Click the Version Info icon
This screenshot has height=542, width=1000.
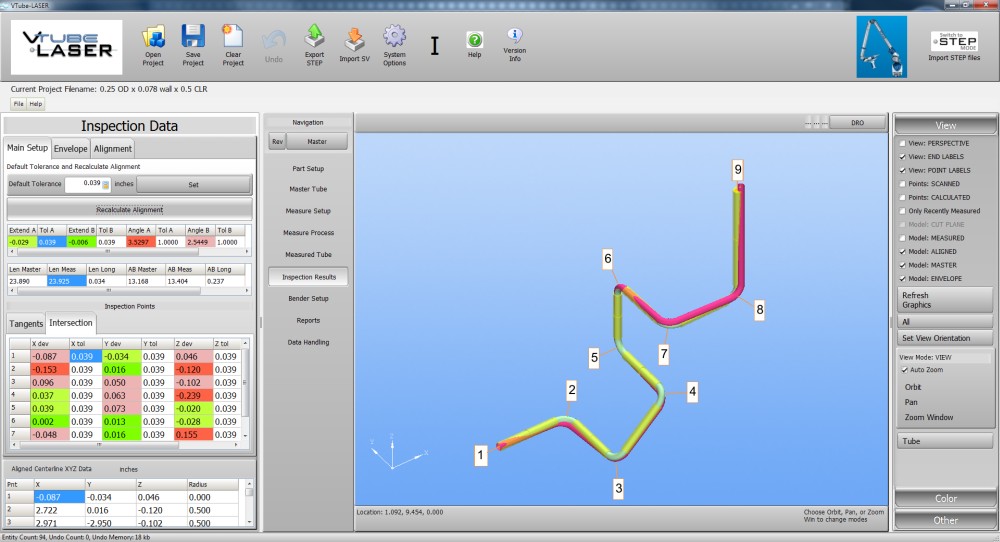tap(515, 38)
